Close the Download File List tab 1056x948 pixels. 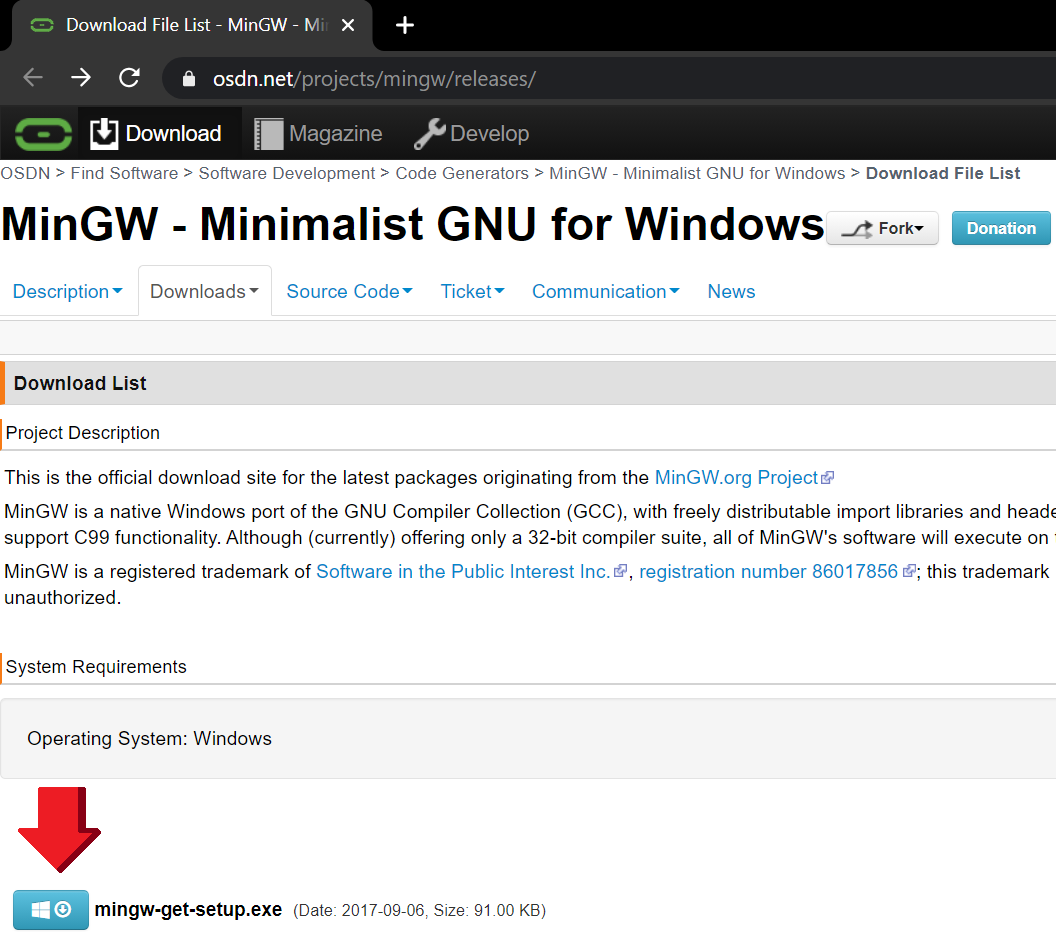[348, 26]
